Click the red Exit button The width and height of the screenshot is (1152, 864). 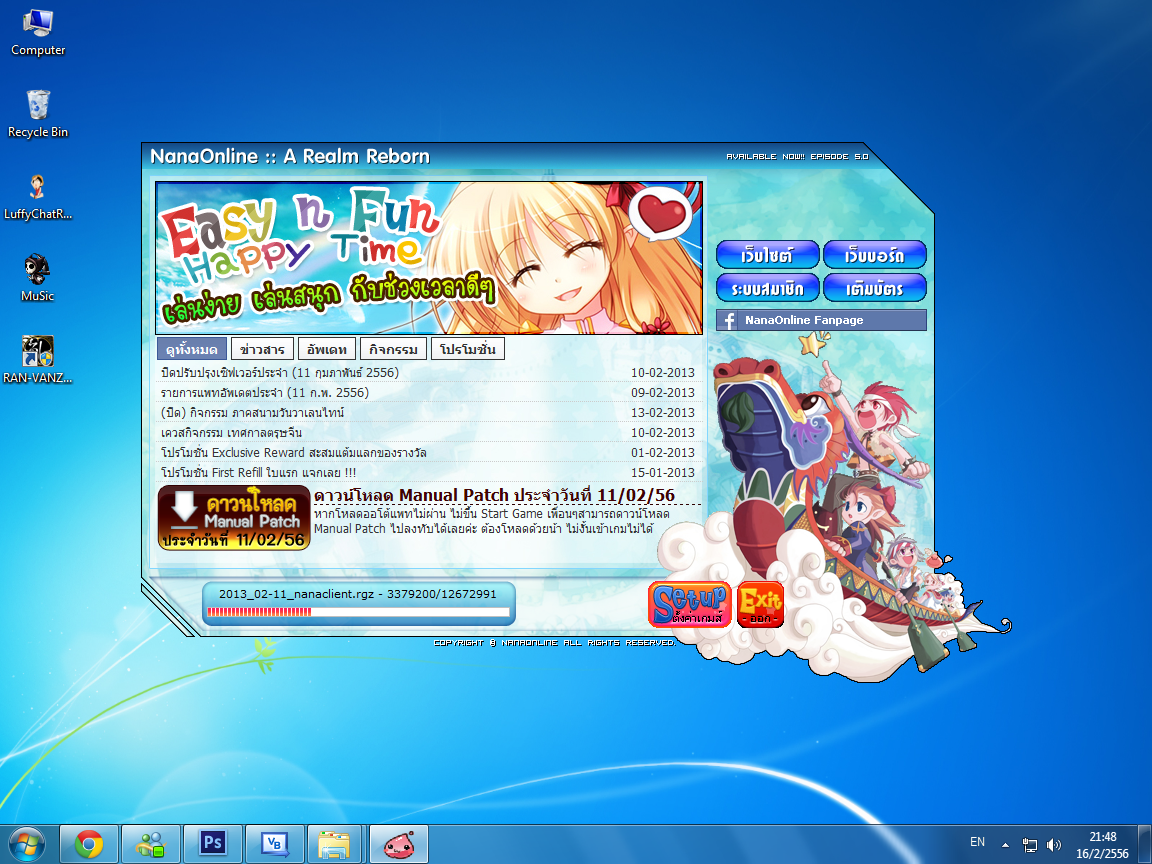(x=760, y=605)
